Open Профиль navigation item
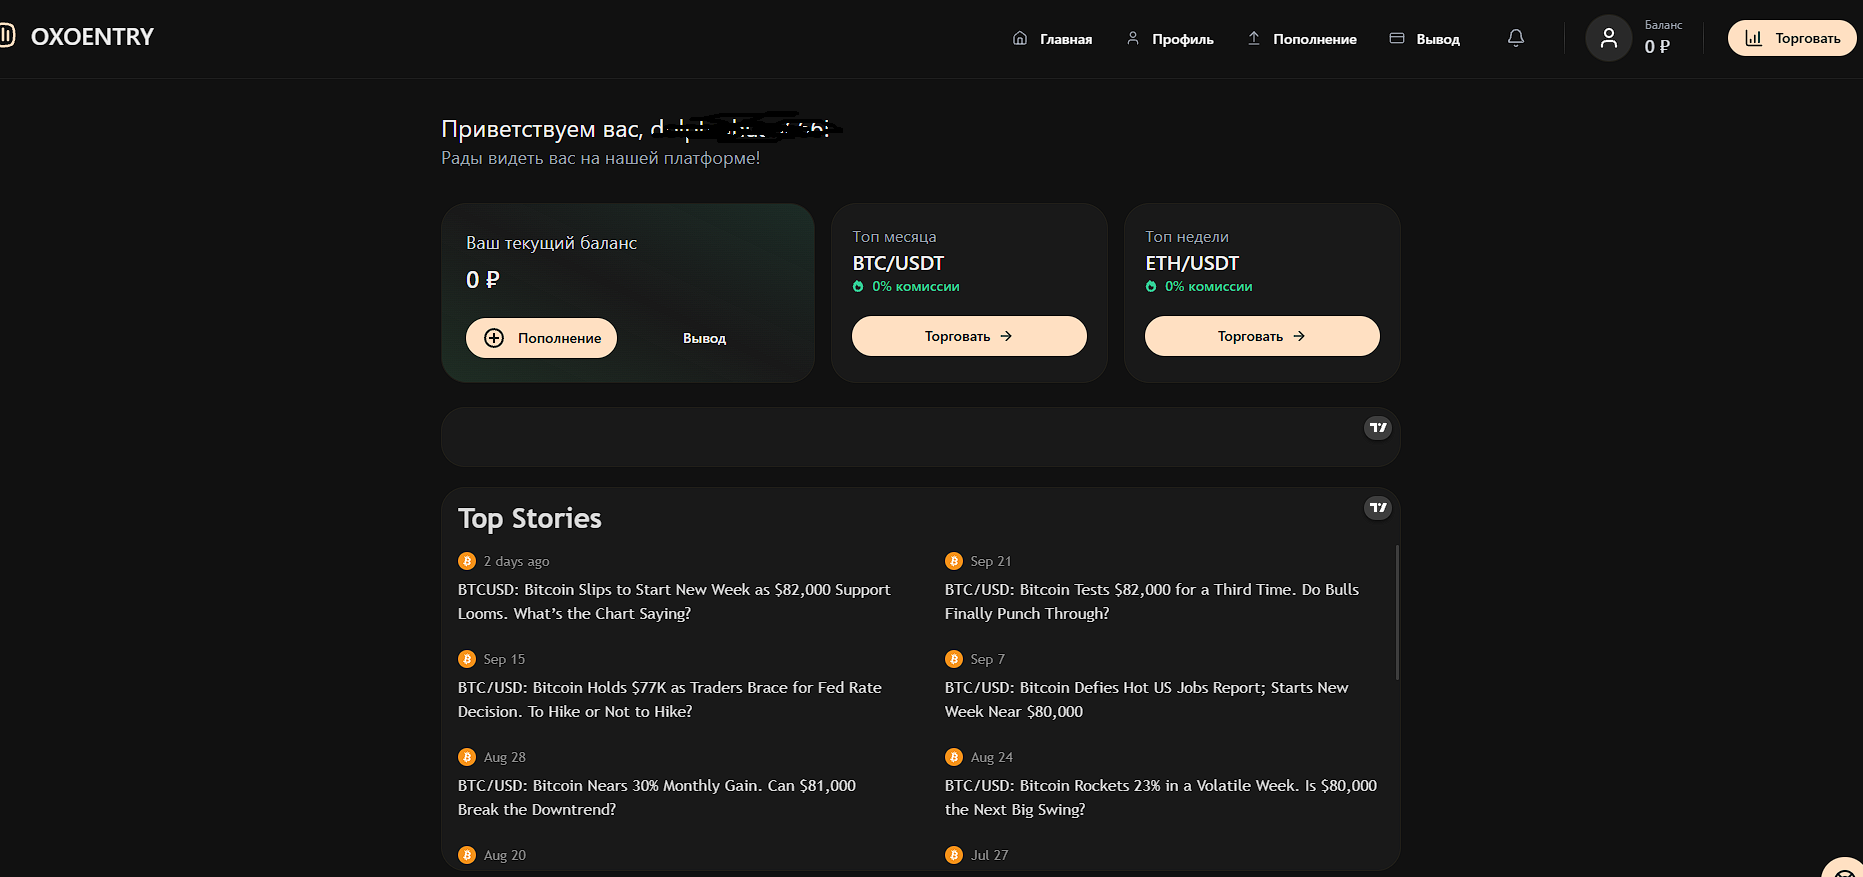The height and width of the screenshot is (877, 1863). click(1170, 39)
